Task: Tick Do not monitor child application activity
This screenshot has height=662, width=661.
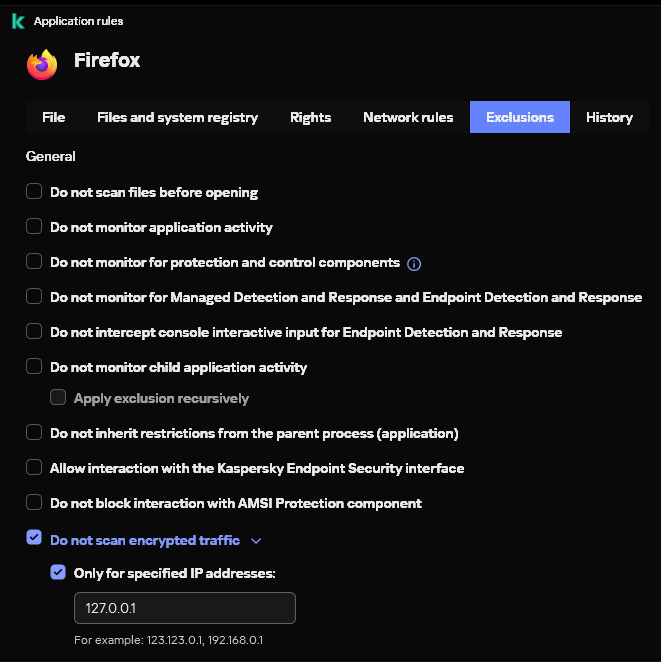Action: click(x=34, y=367)
